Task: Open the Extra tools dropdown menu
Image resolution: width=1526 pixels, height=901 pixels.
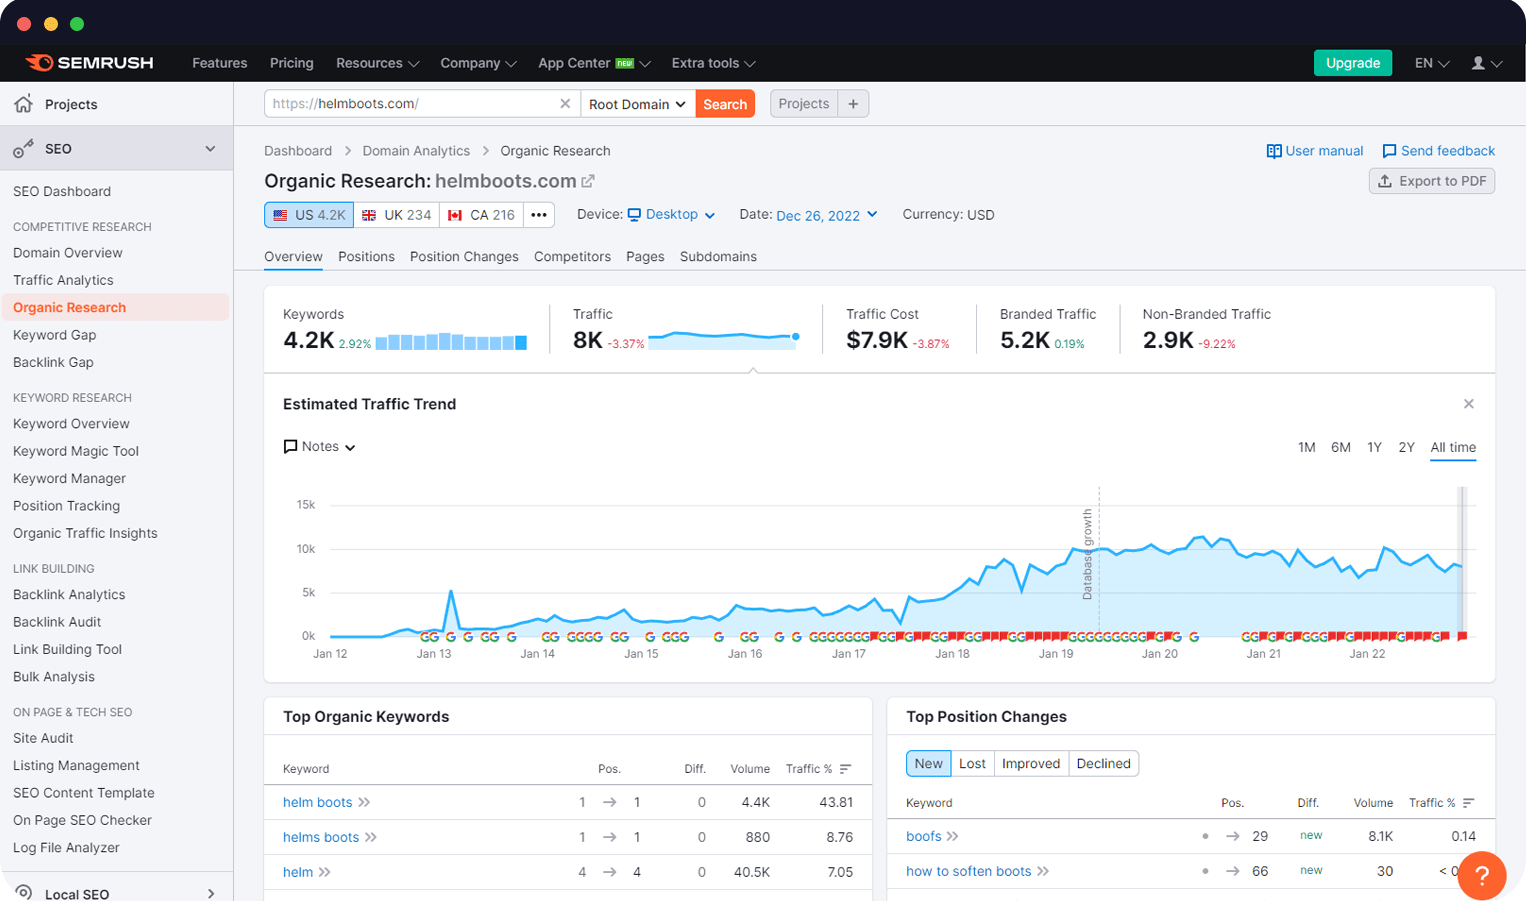Action: pos(713,63)
